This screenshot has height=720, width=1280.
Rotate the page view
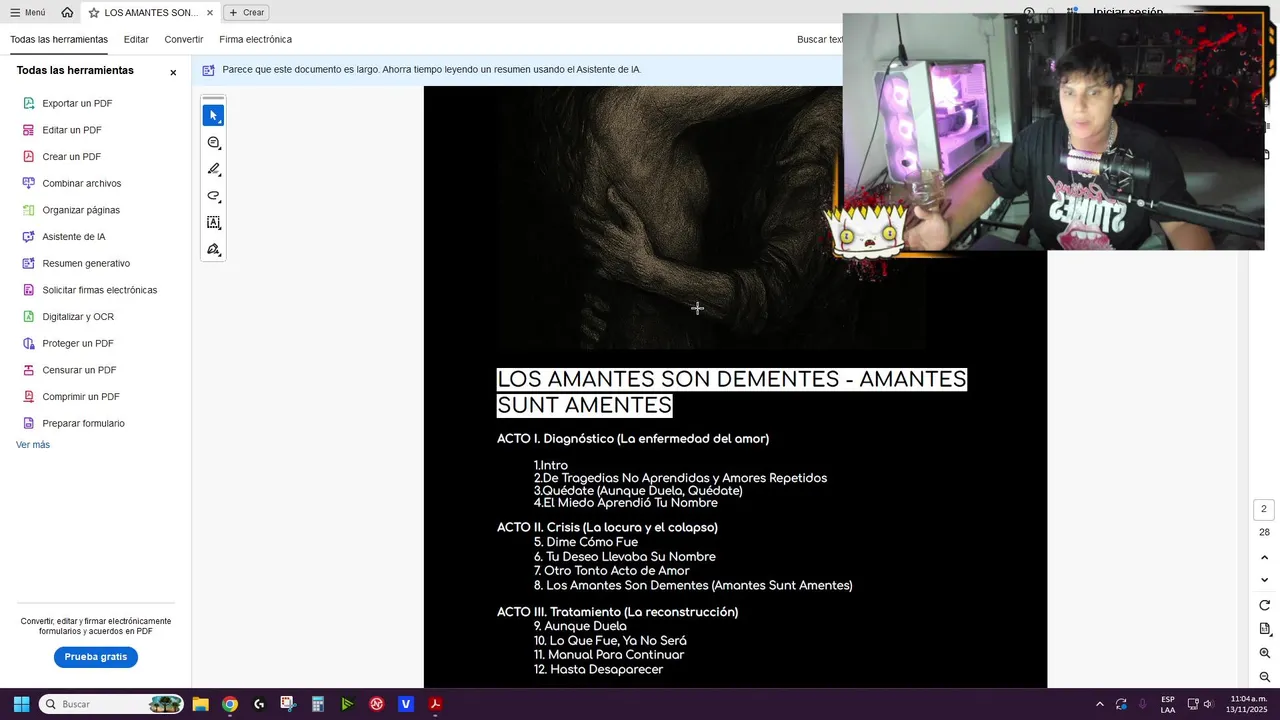[1264, 606]
